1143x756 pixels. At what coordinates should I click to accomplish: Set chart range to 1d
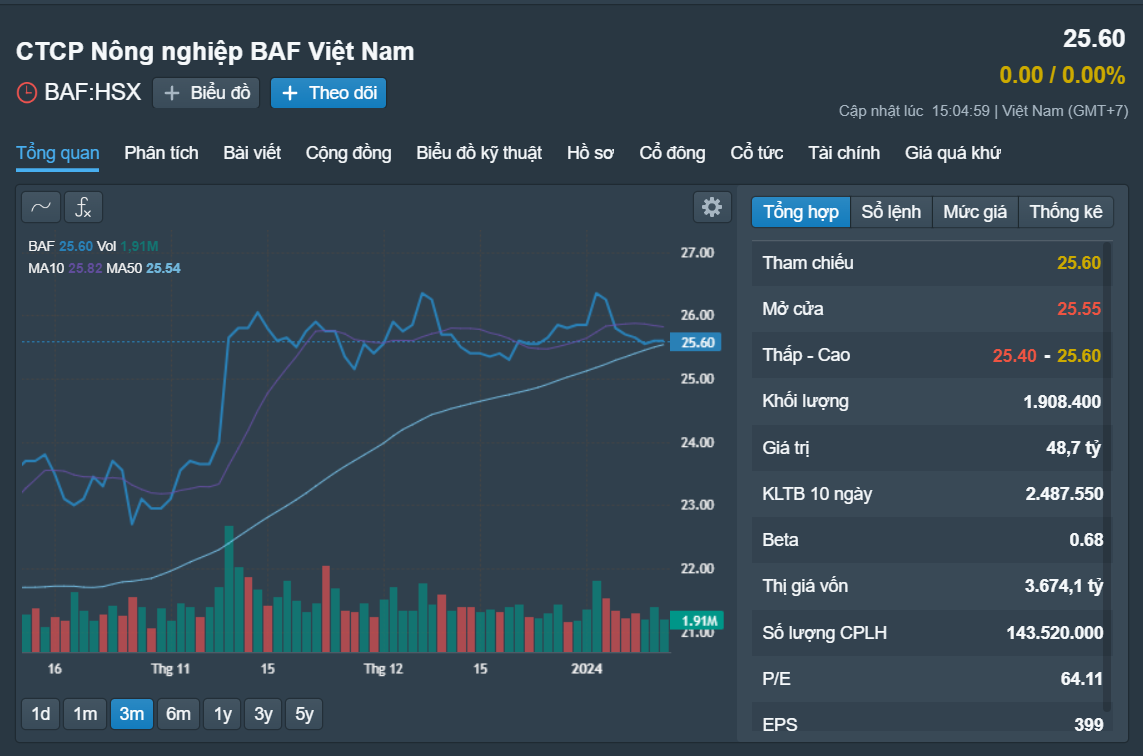click(x=41, y=714)
